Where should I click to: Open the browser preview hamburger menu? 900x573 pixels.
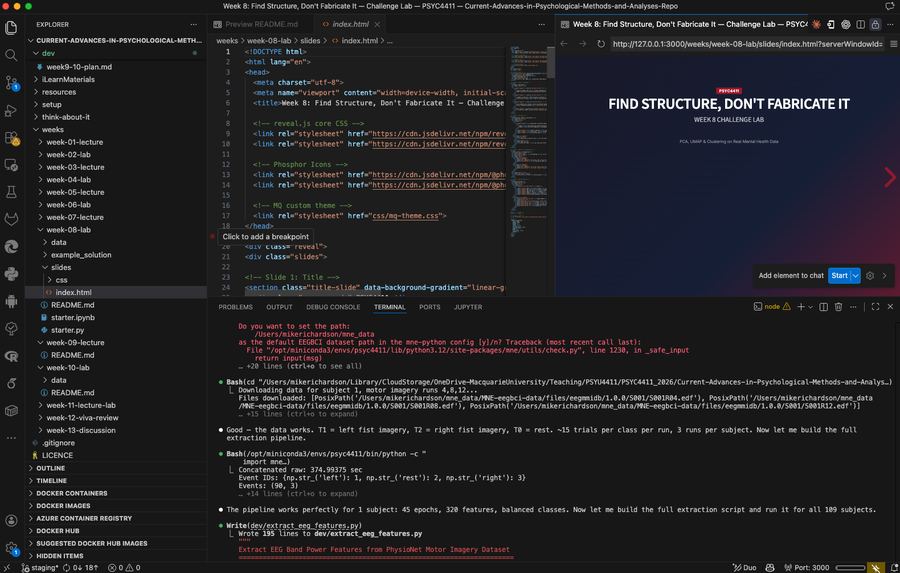click(x=894, y=44)
